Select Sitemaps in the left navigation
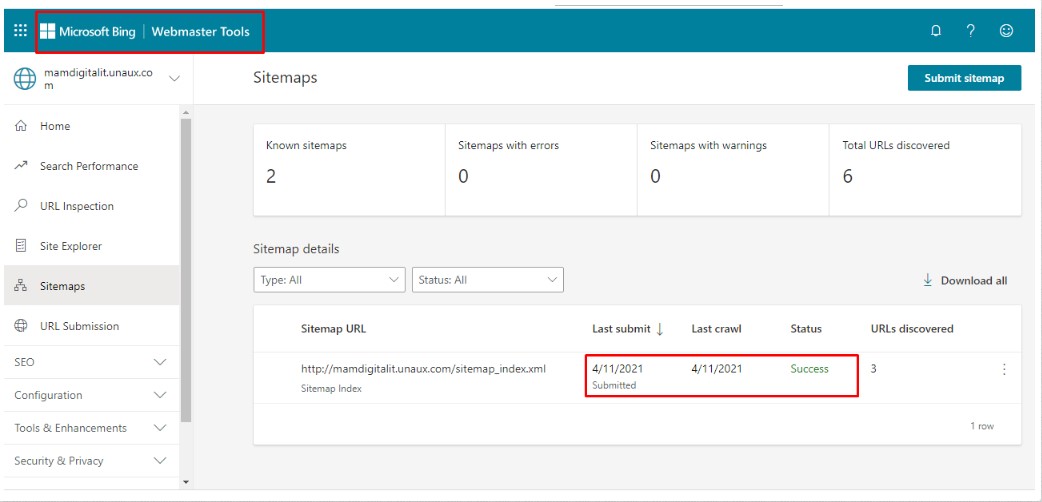1042x502 pixels. pos(62,286)
